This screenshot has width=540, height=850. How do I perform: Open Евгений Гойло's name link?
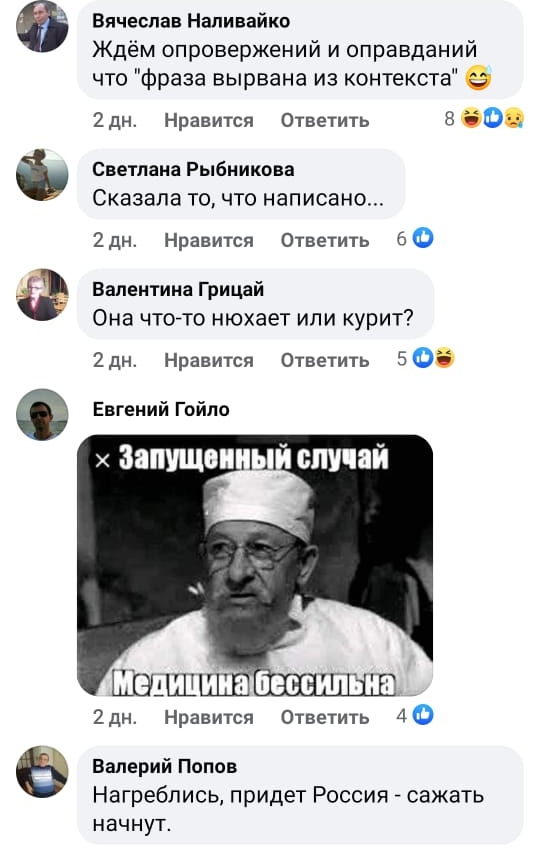(161, 409)
